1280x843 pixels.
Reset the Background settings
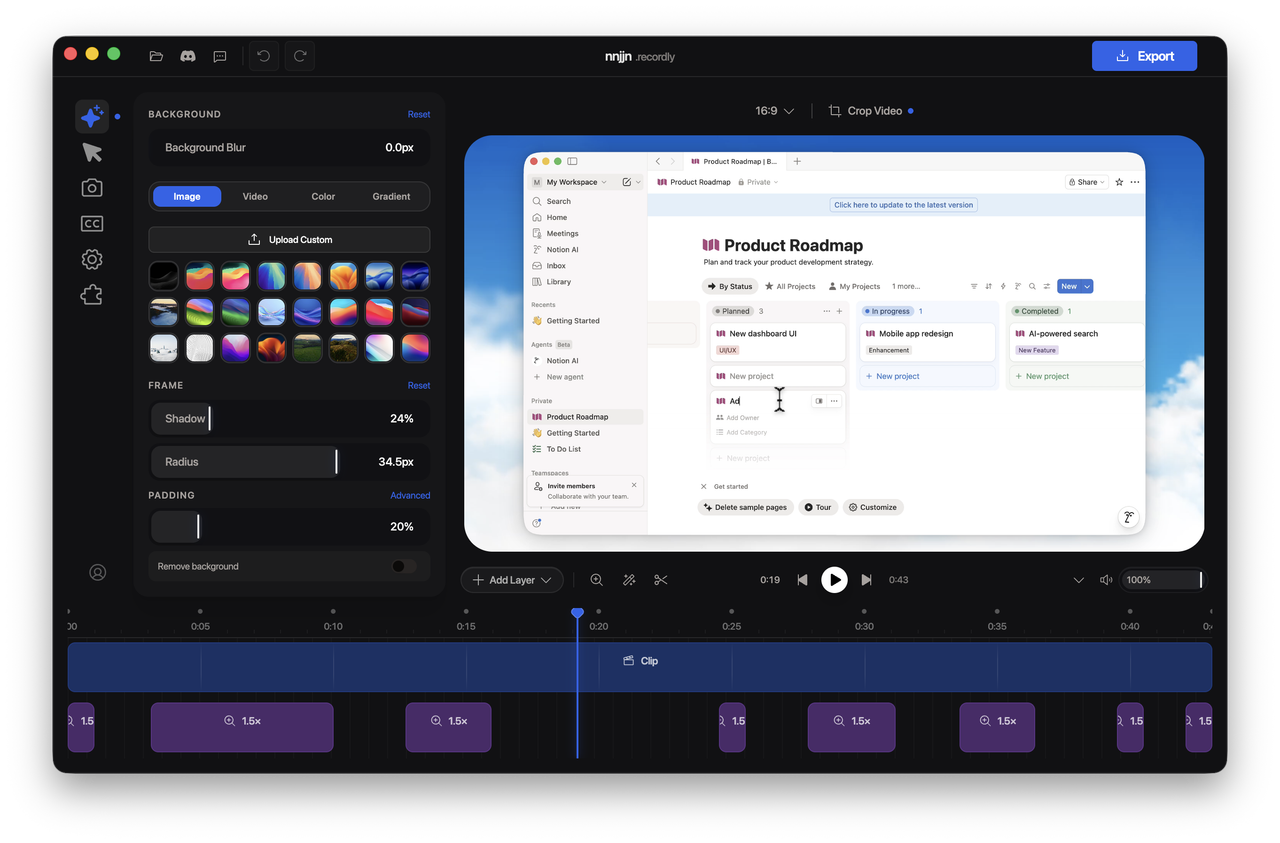click(419, 114)
